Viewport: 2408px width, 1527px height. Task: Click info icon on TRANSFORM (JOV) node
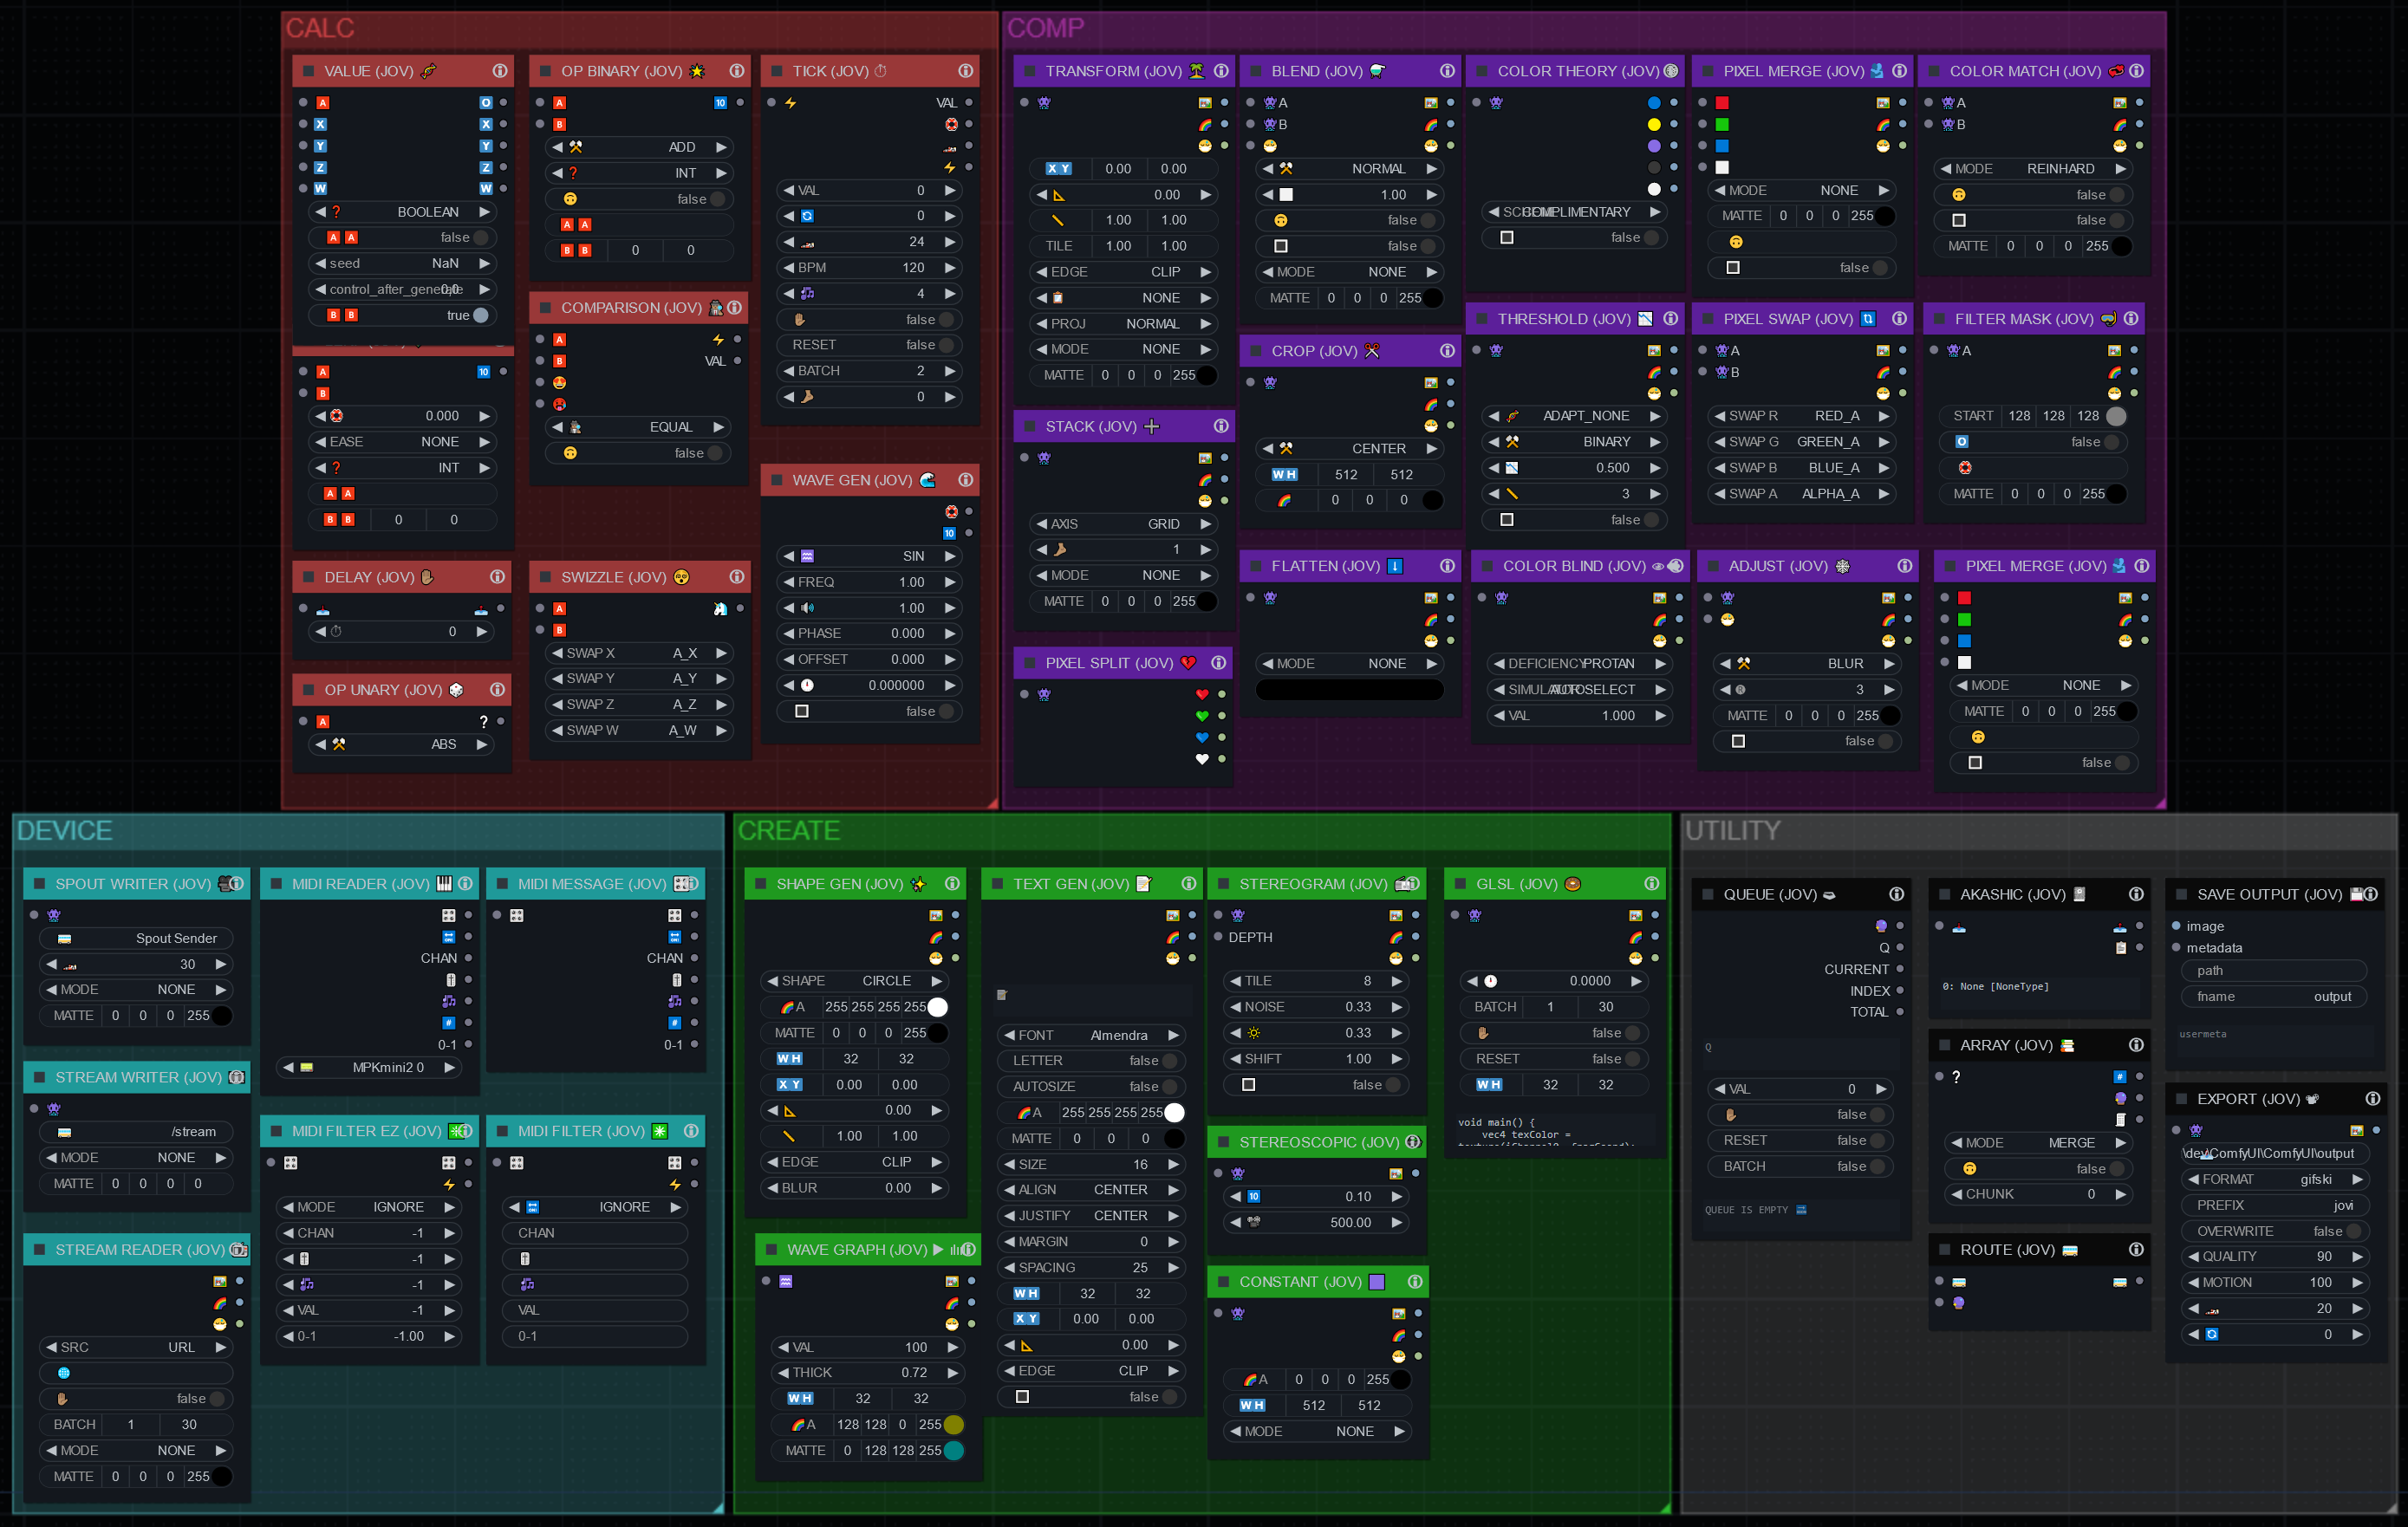(x=1221, y=71)
